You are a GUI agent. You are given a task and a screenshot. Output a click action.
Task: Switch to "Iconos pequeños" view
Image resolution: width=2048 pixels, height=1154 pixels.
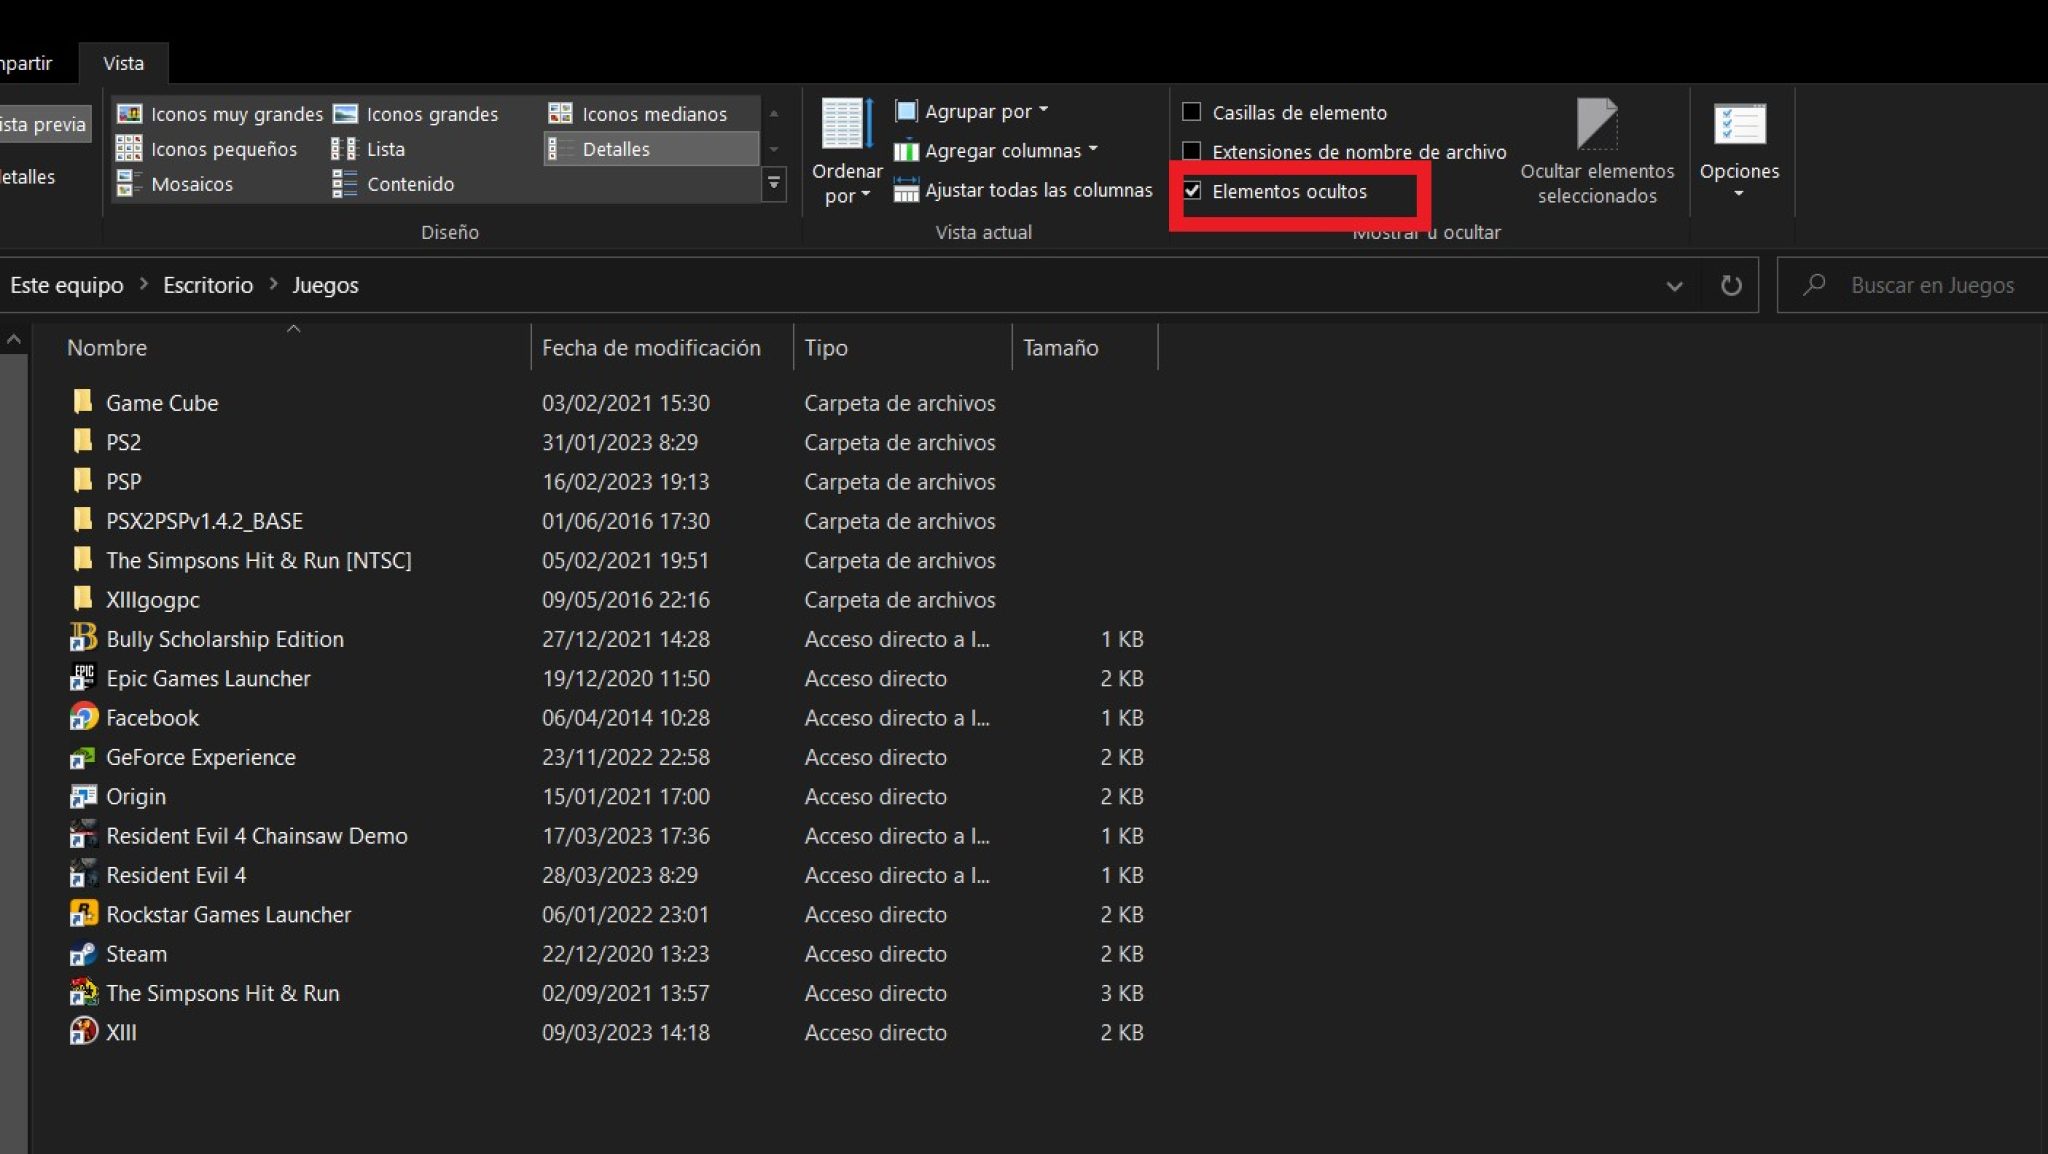223,148
